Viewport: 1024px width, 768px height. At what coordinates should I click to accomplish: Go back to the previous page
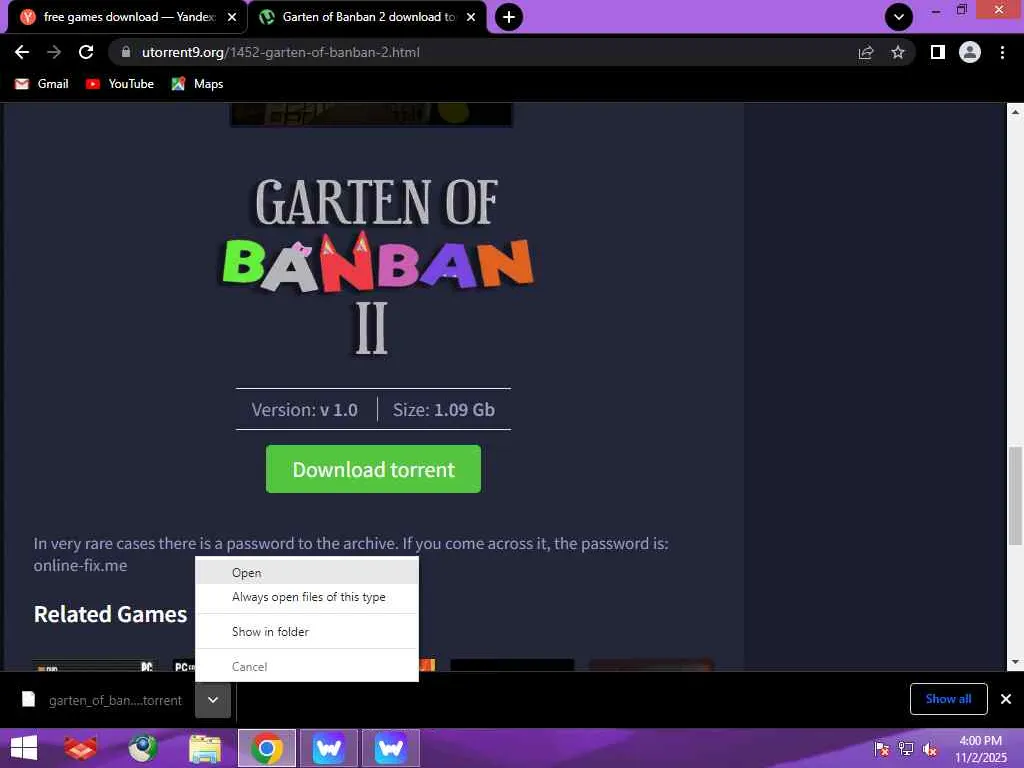[x=22, y=52]
